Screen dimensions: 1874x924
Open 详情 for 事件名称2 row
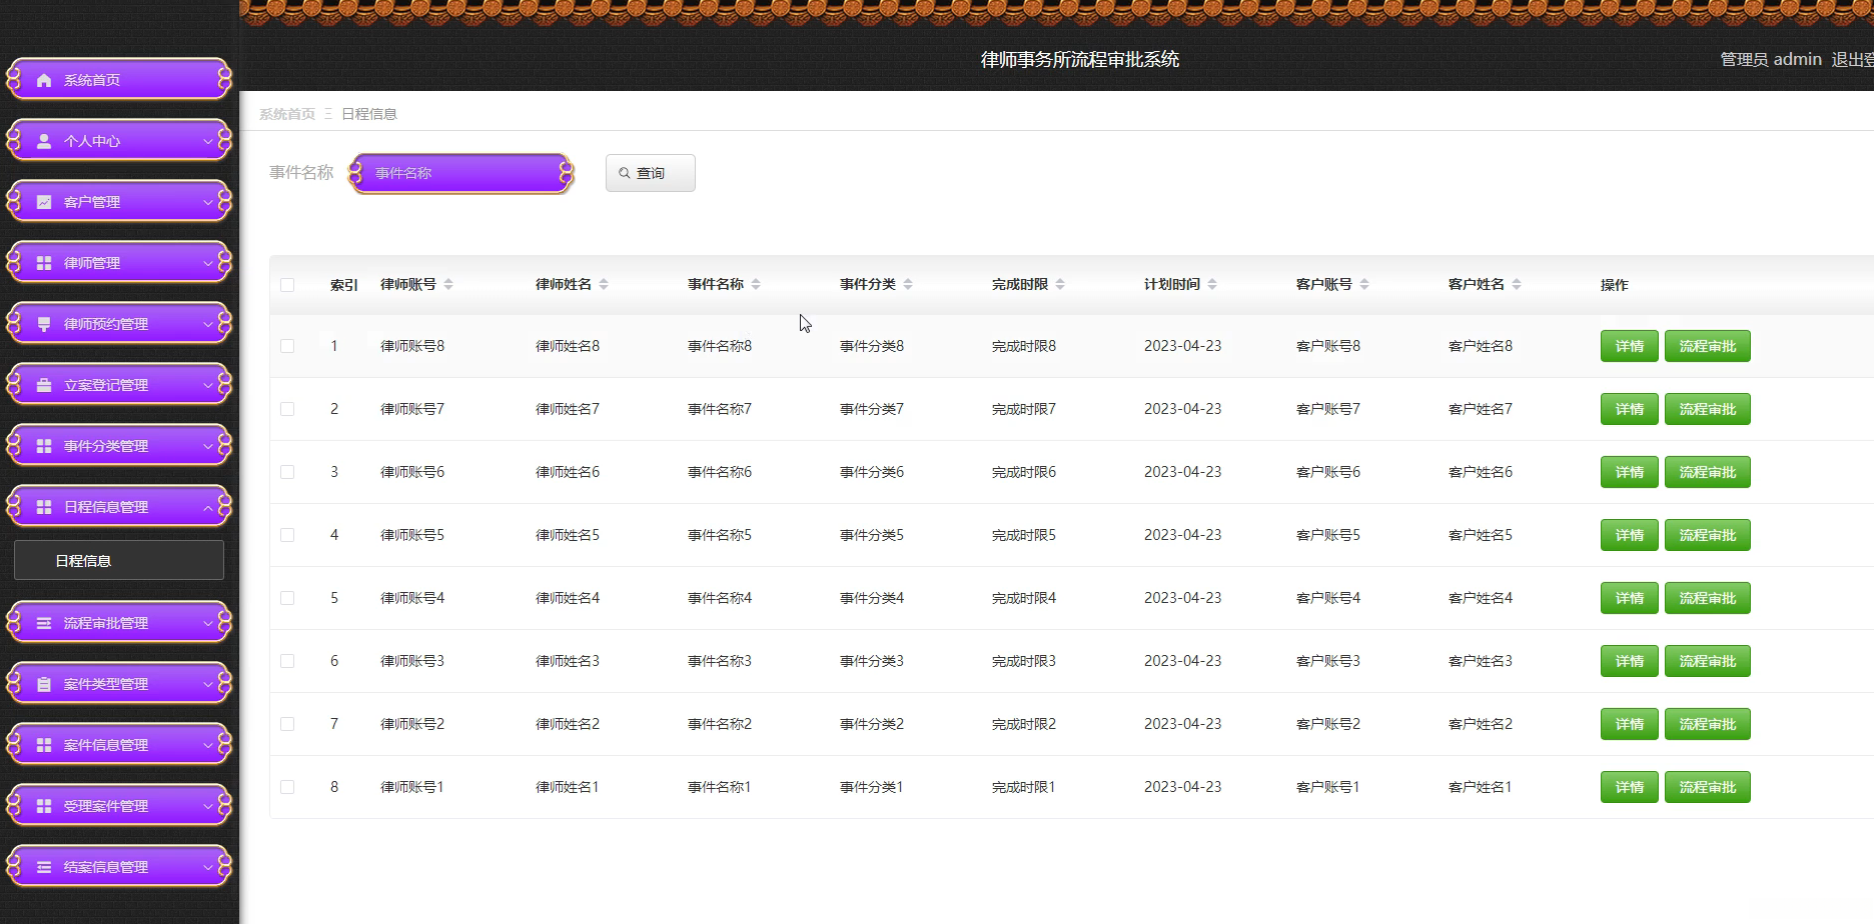[x=1629, y=724]
